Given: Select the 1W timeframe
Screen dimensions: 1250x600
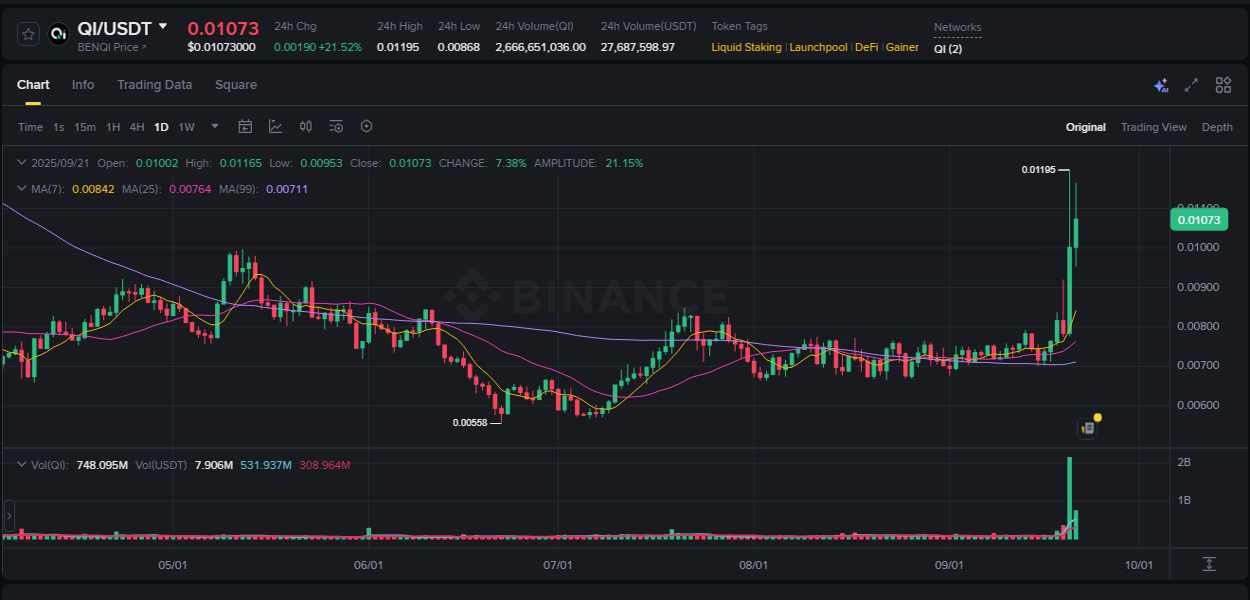Looking at the screenshot, I should [x=185, y=127].
